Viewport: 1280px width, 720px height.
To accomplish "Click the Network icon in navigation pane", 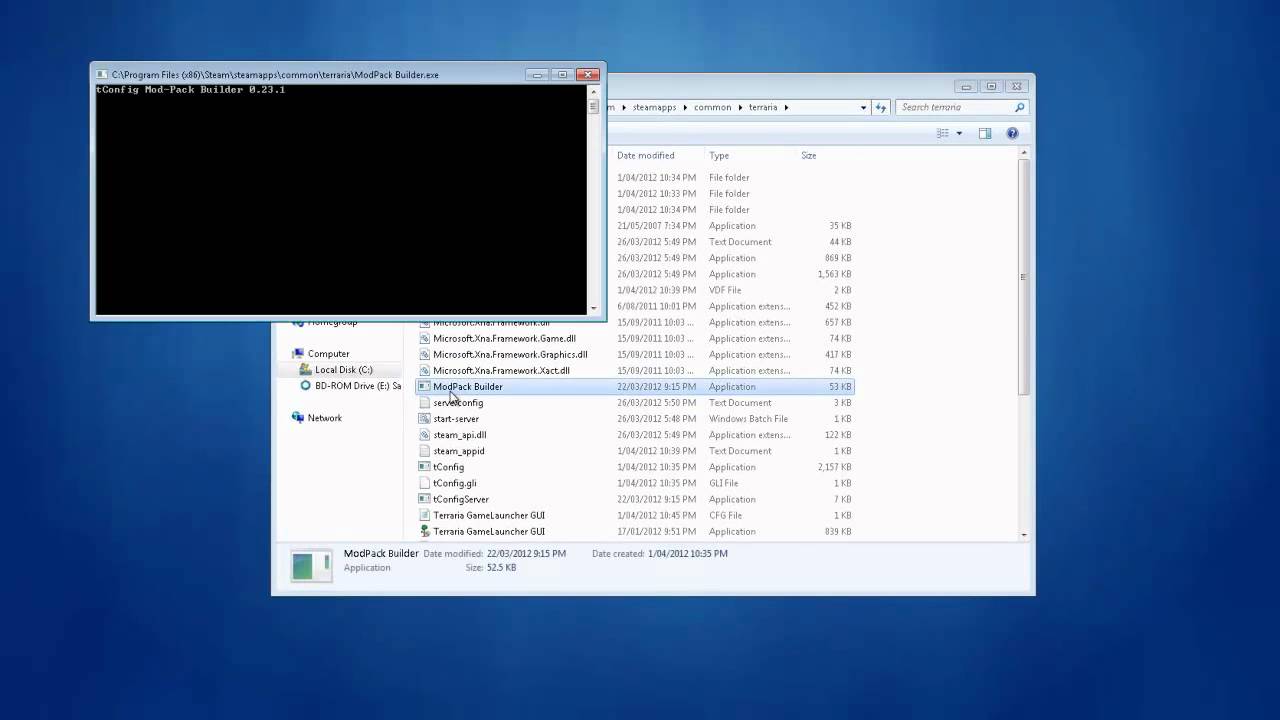I will pyautogui.click(x=298, y=418).
